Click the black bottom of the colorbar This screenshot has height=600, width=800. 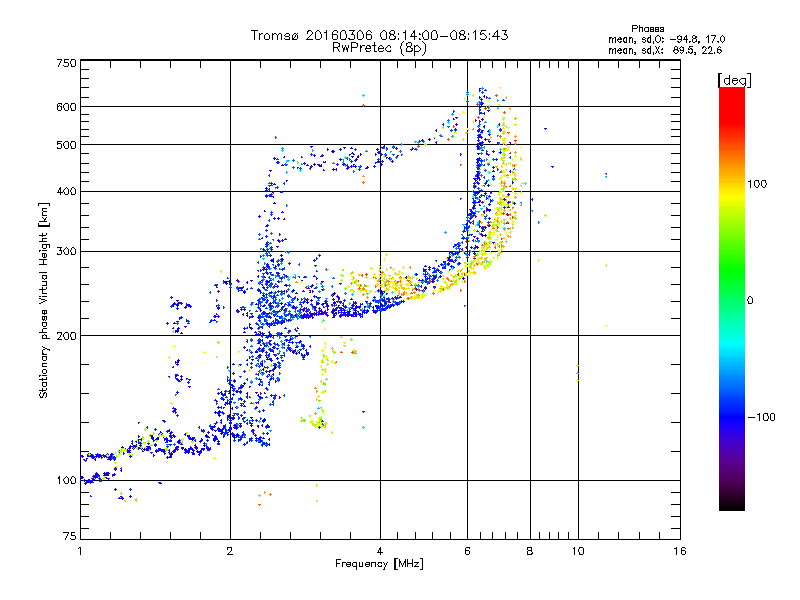(x=732, y=503)
